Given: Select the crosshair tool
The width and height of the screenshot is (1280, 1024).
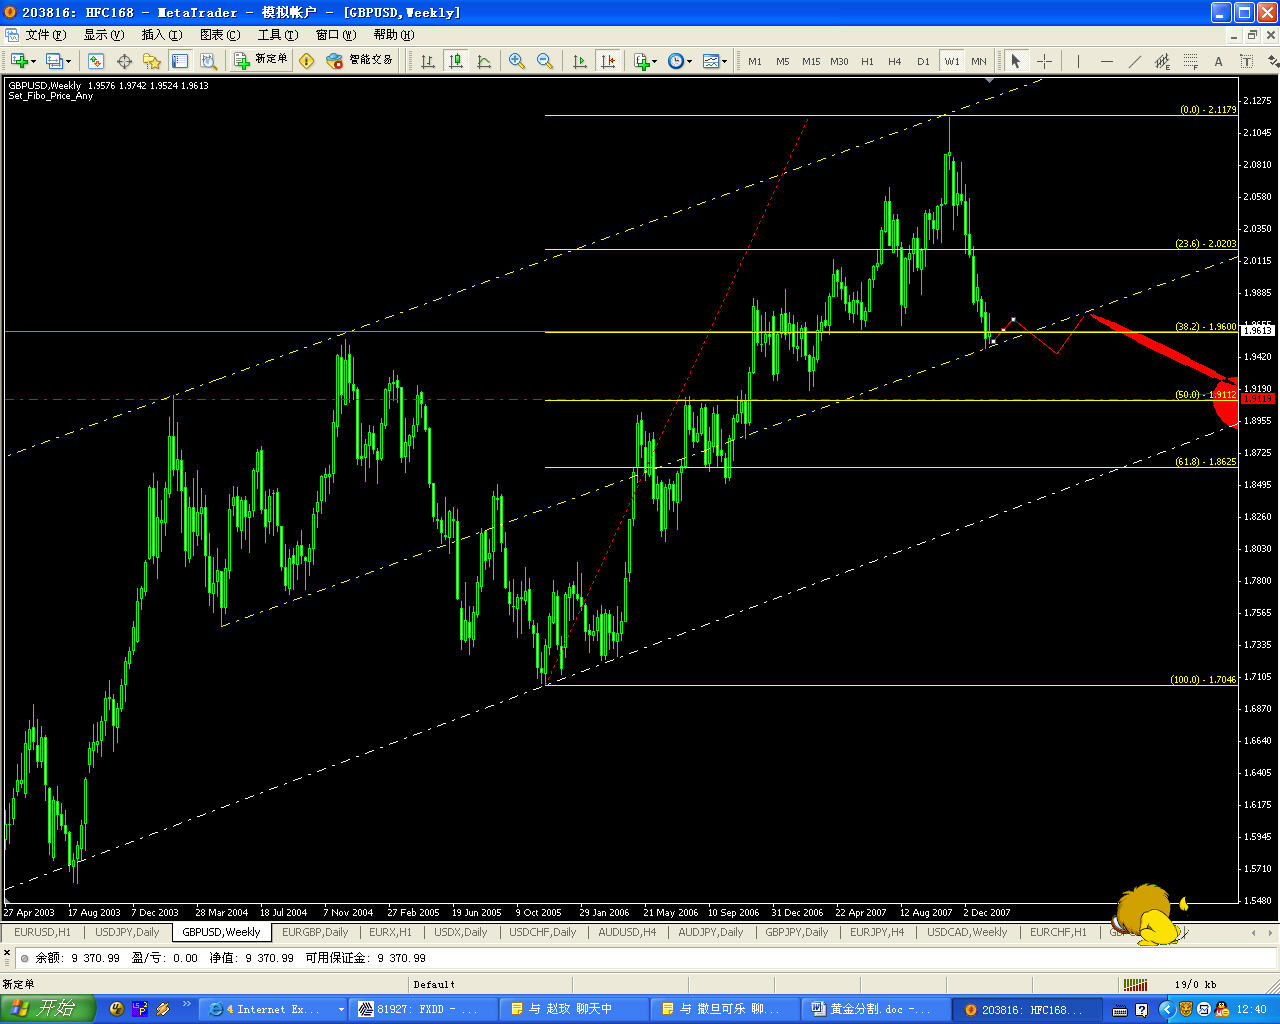Looking at the screenshot, I should [1044, 61].
